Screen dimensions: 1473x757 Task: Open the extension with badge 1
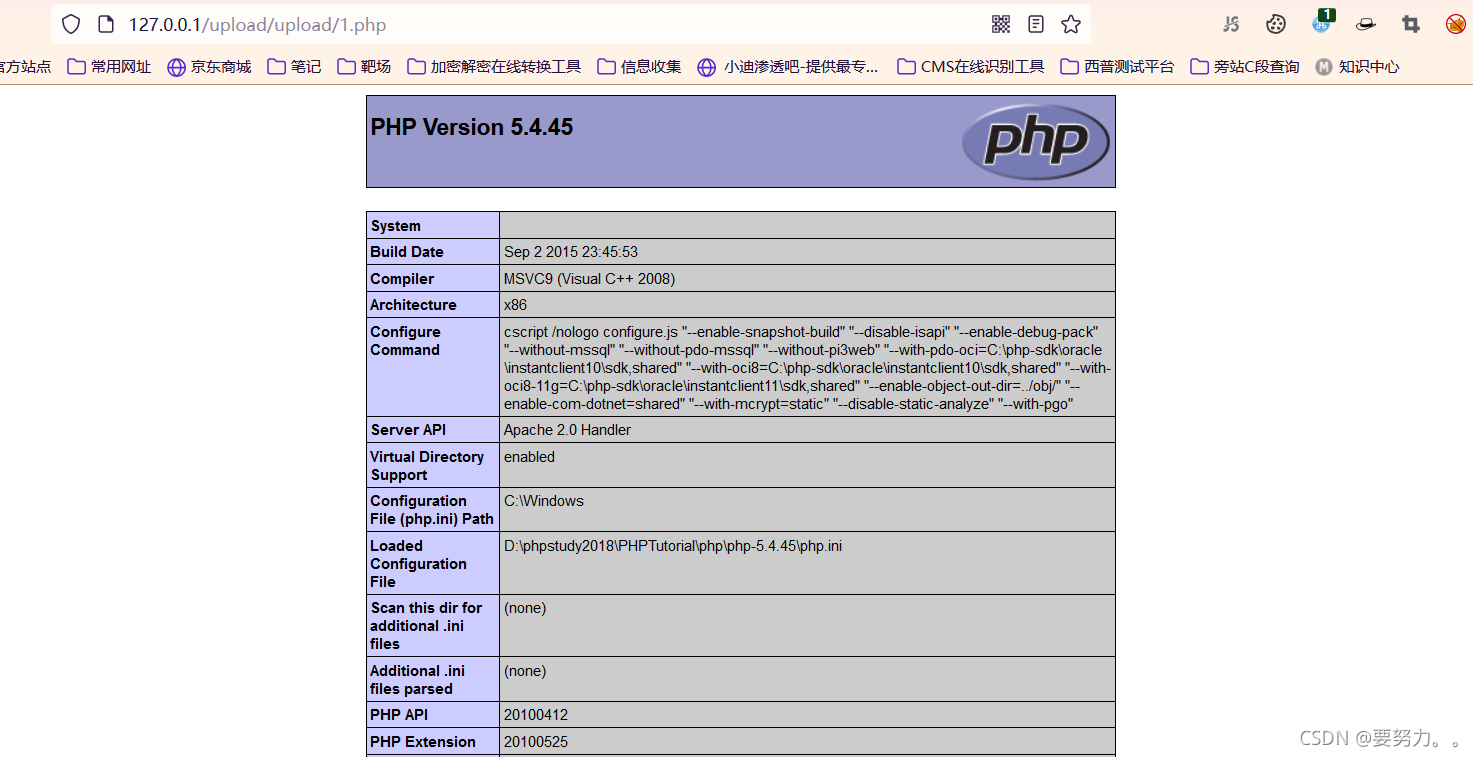(x=1322, y=22)
